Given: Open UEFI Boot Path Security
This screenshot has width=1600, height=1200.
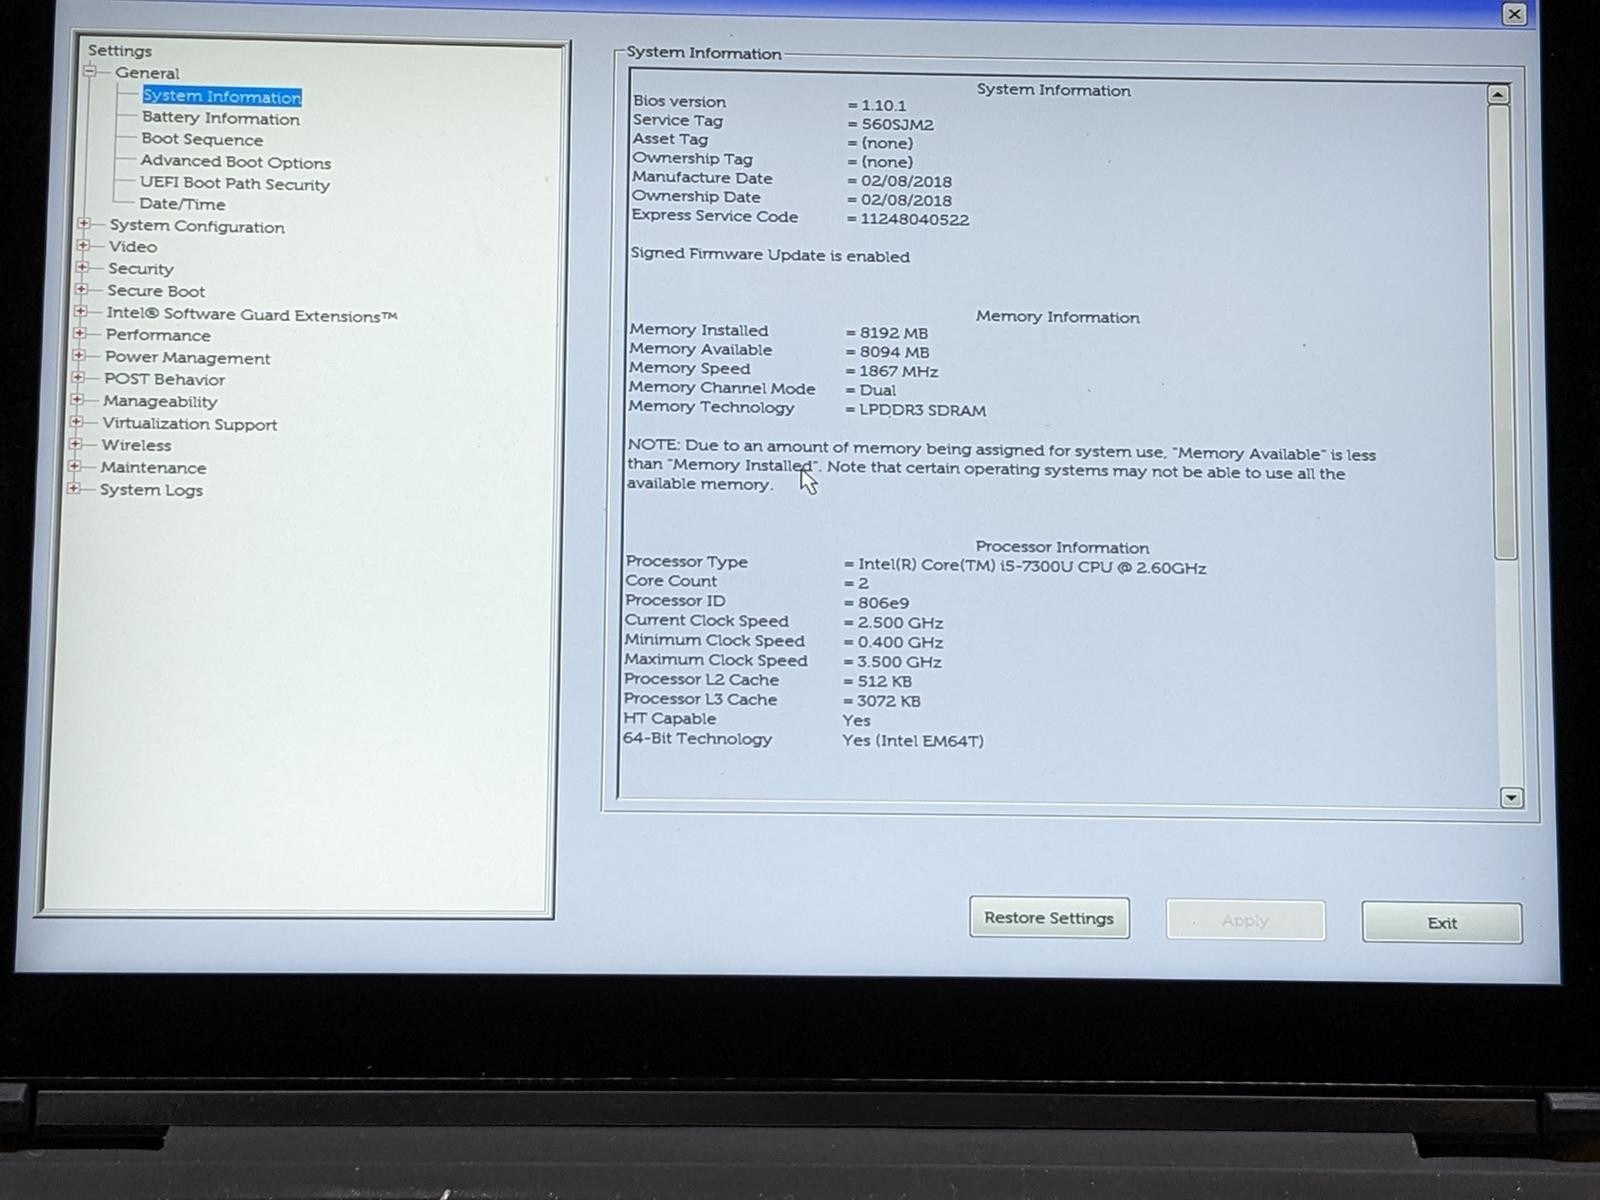Looking at the screenshot, I should tap(234, 183).
